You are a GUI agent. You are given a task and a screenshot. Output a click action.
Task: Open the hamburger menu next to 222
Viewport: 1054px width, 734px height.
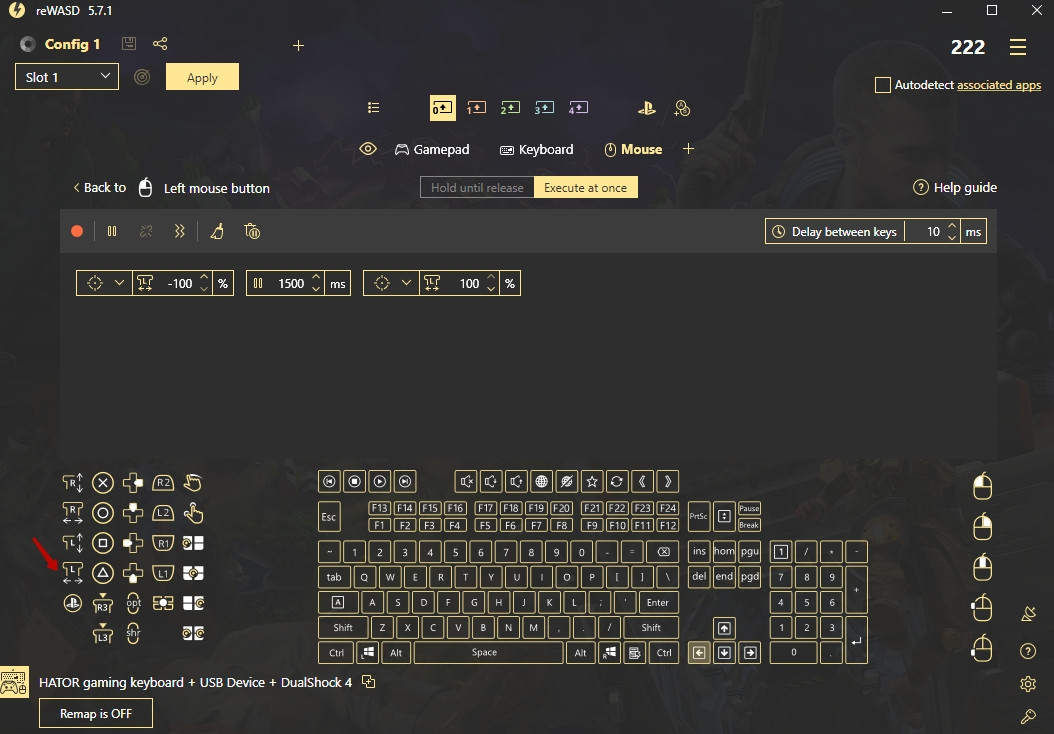coord(1018,47)
